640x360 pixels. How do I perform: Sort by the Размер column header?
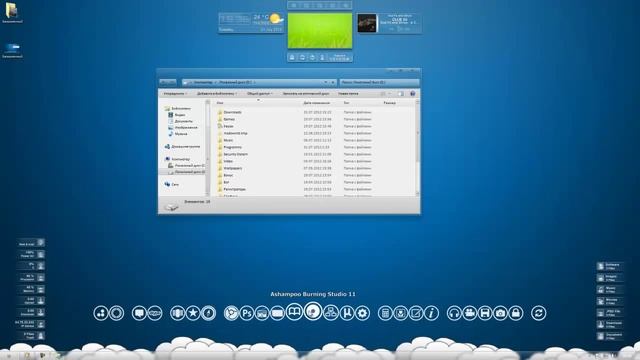point(389,103)
